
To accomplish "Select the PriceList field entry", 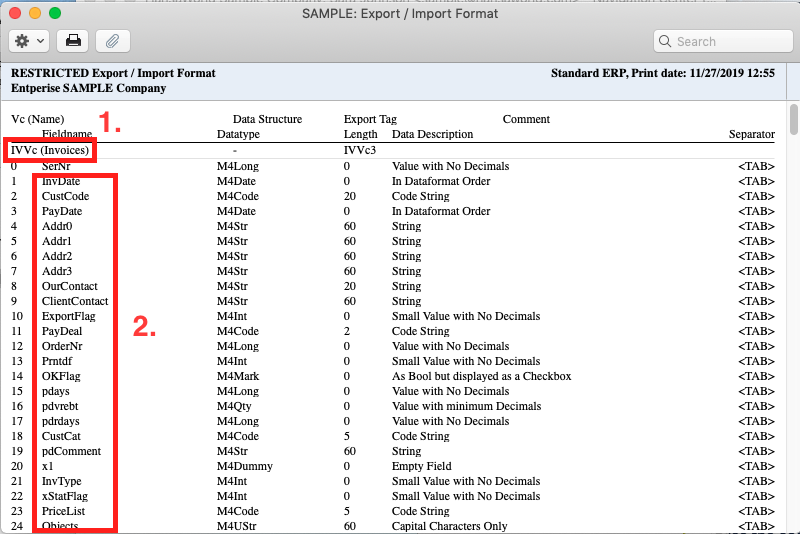I will pyautogui.click(x=64, y=511).
